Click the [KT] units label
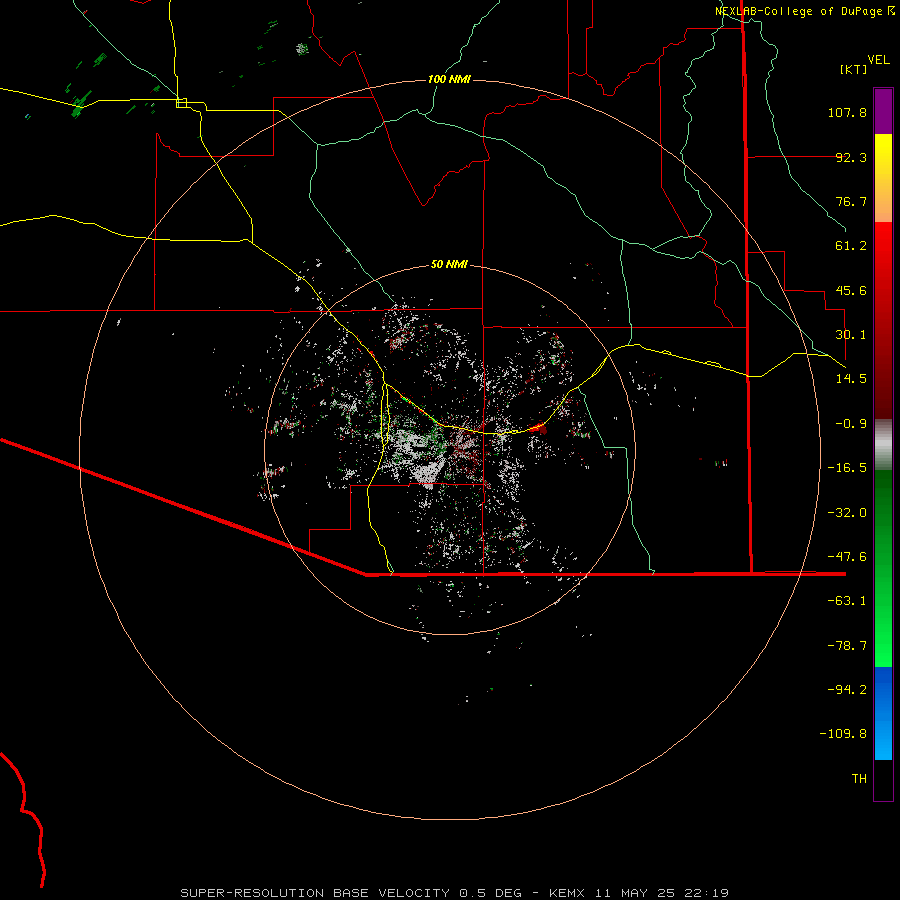 [854, 69]
